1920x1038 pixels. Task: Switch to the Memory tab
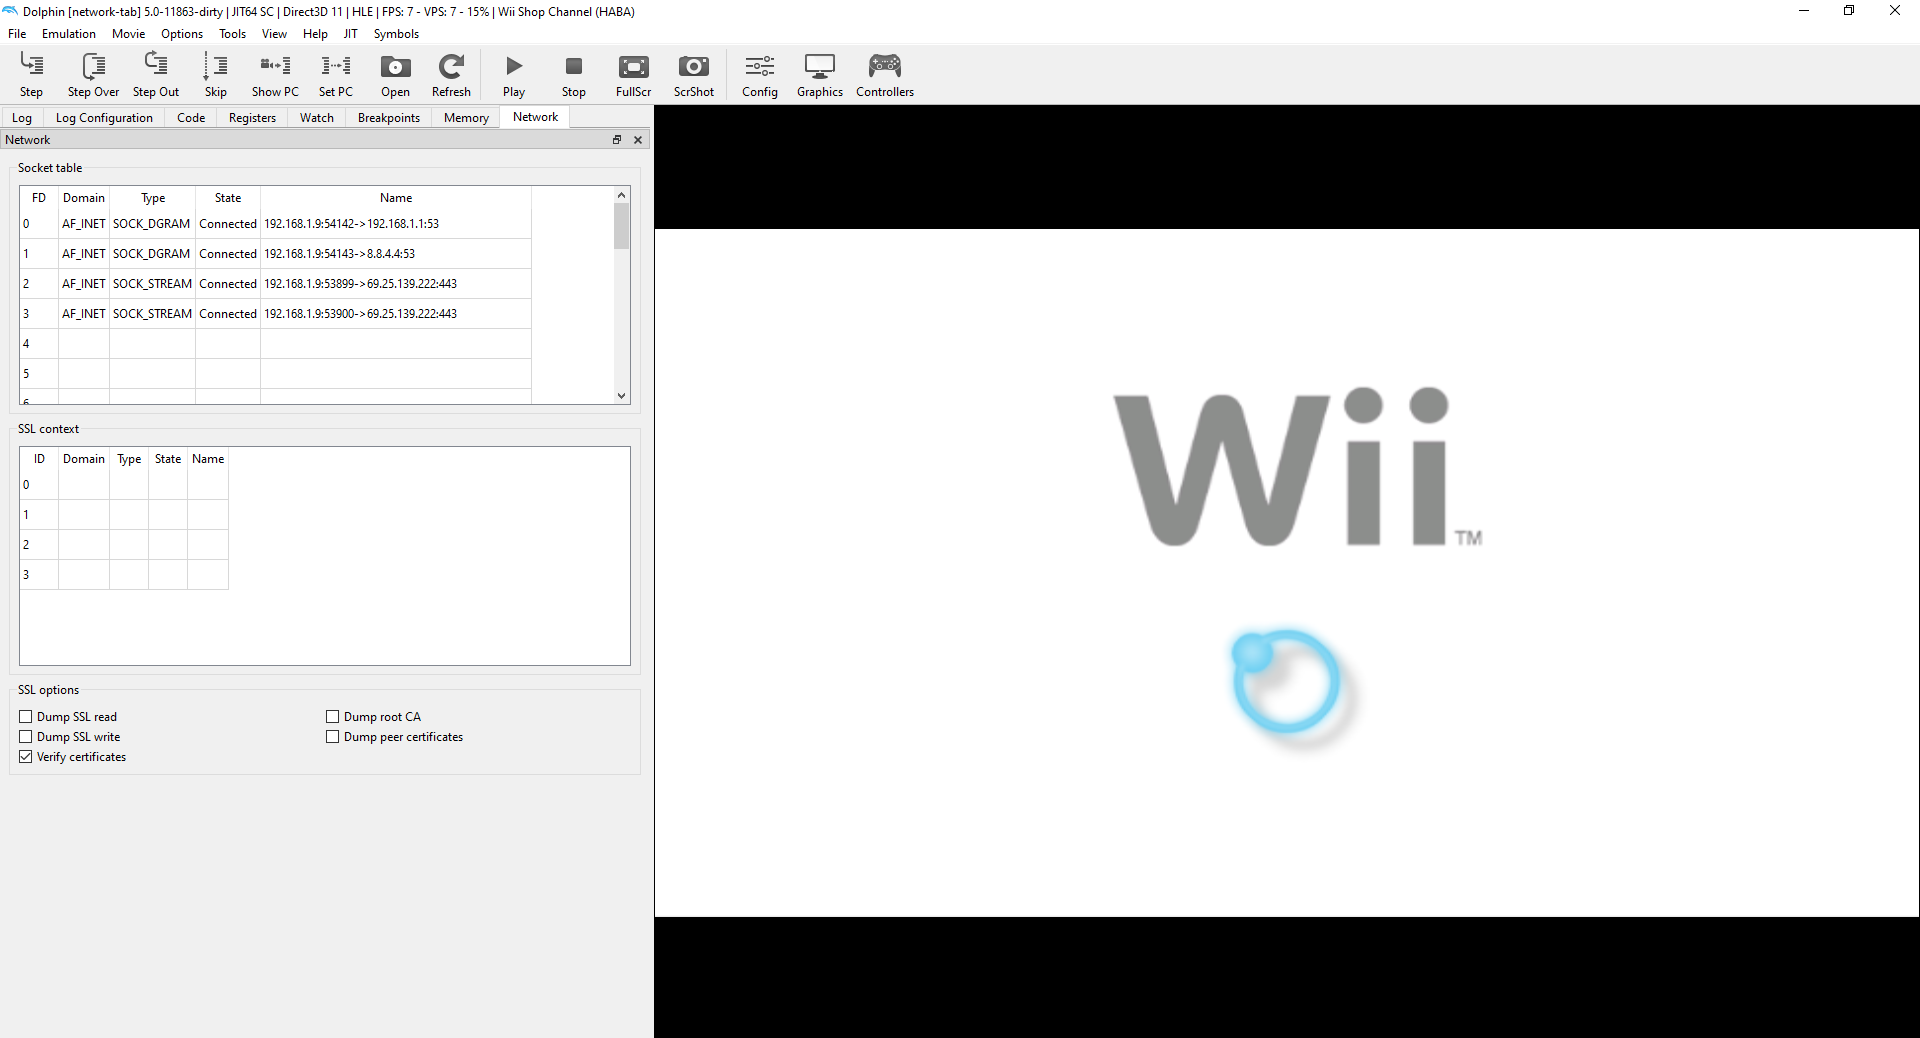[466, 118]
